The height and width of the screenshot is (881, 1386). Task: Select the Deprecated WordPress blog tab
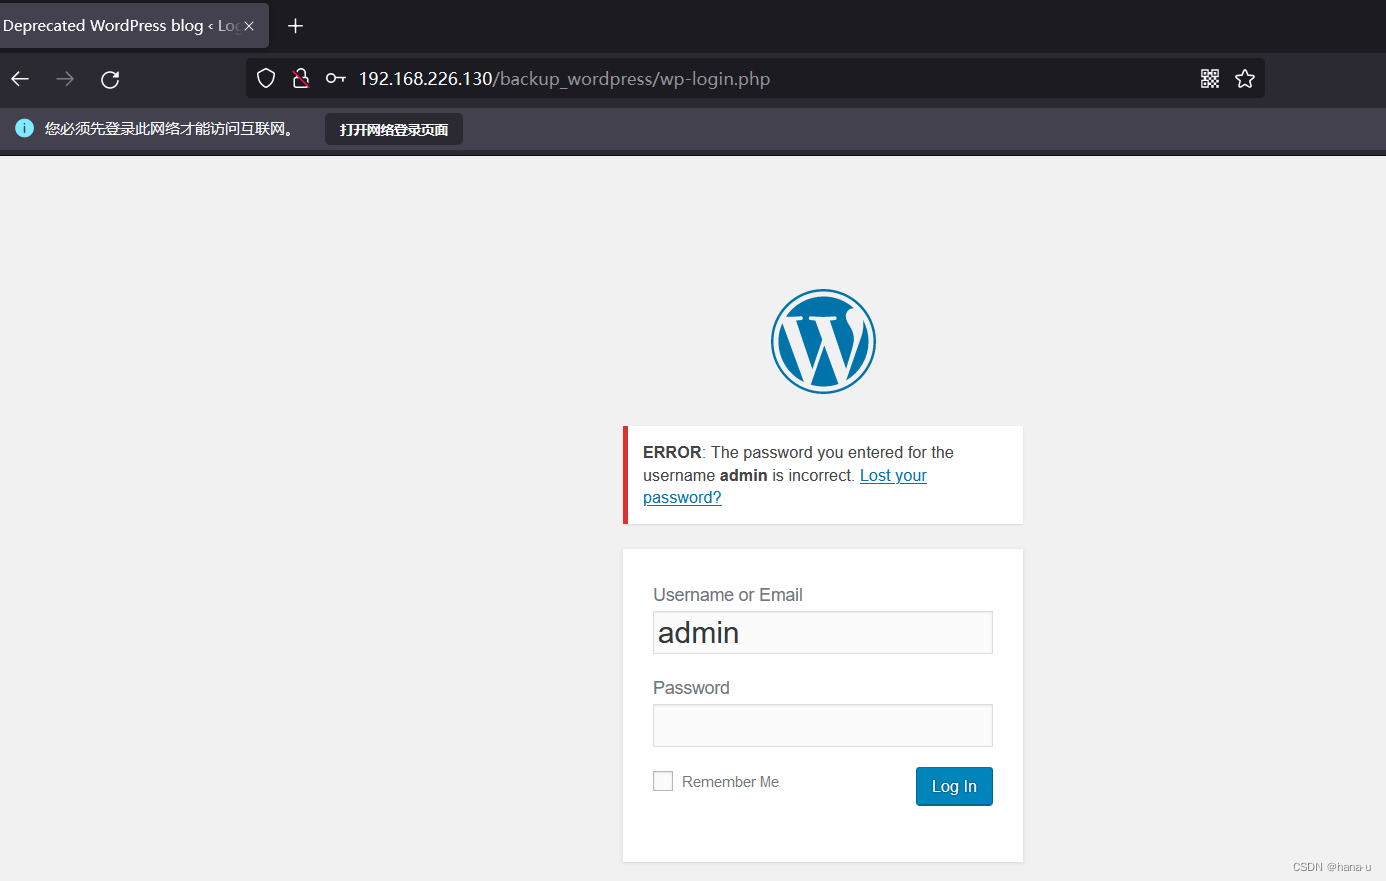tap(134, 26)
